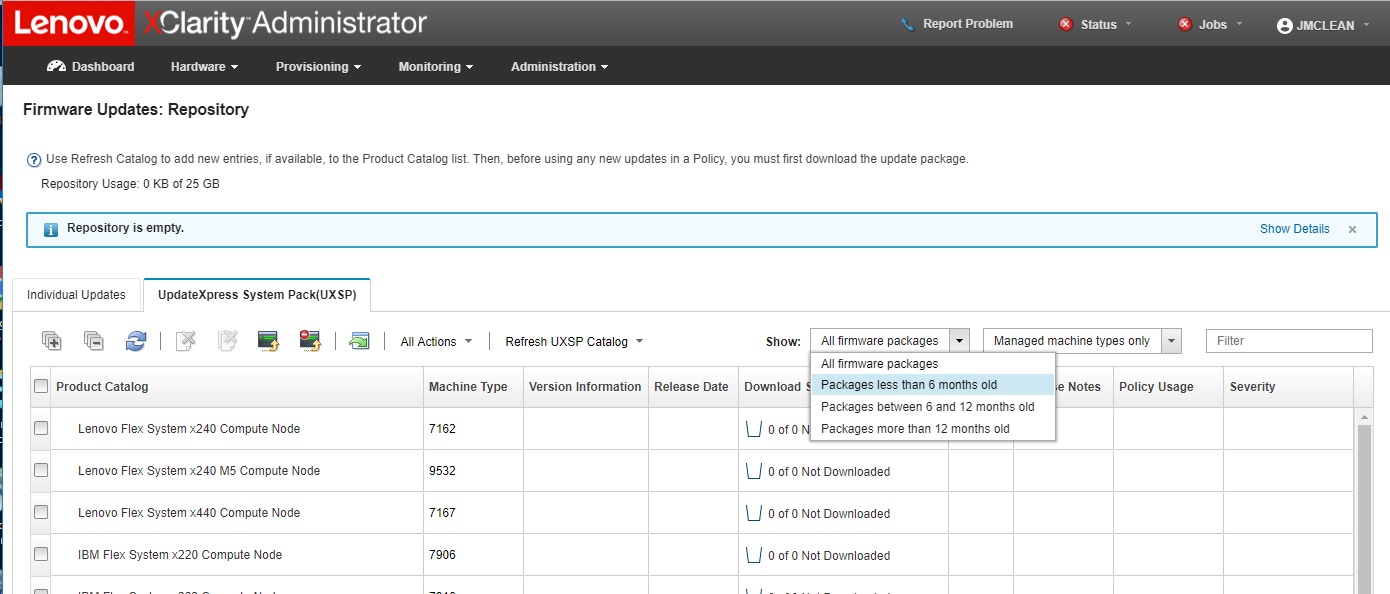Click the collapse all icon in toolbar

click(x=94, y=341)
